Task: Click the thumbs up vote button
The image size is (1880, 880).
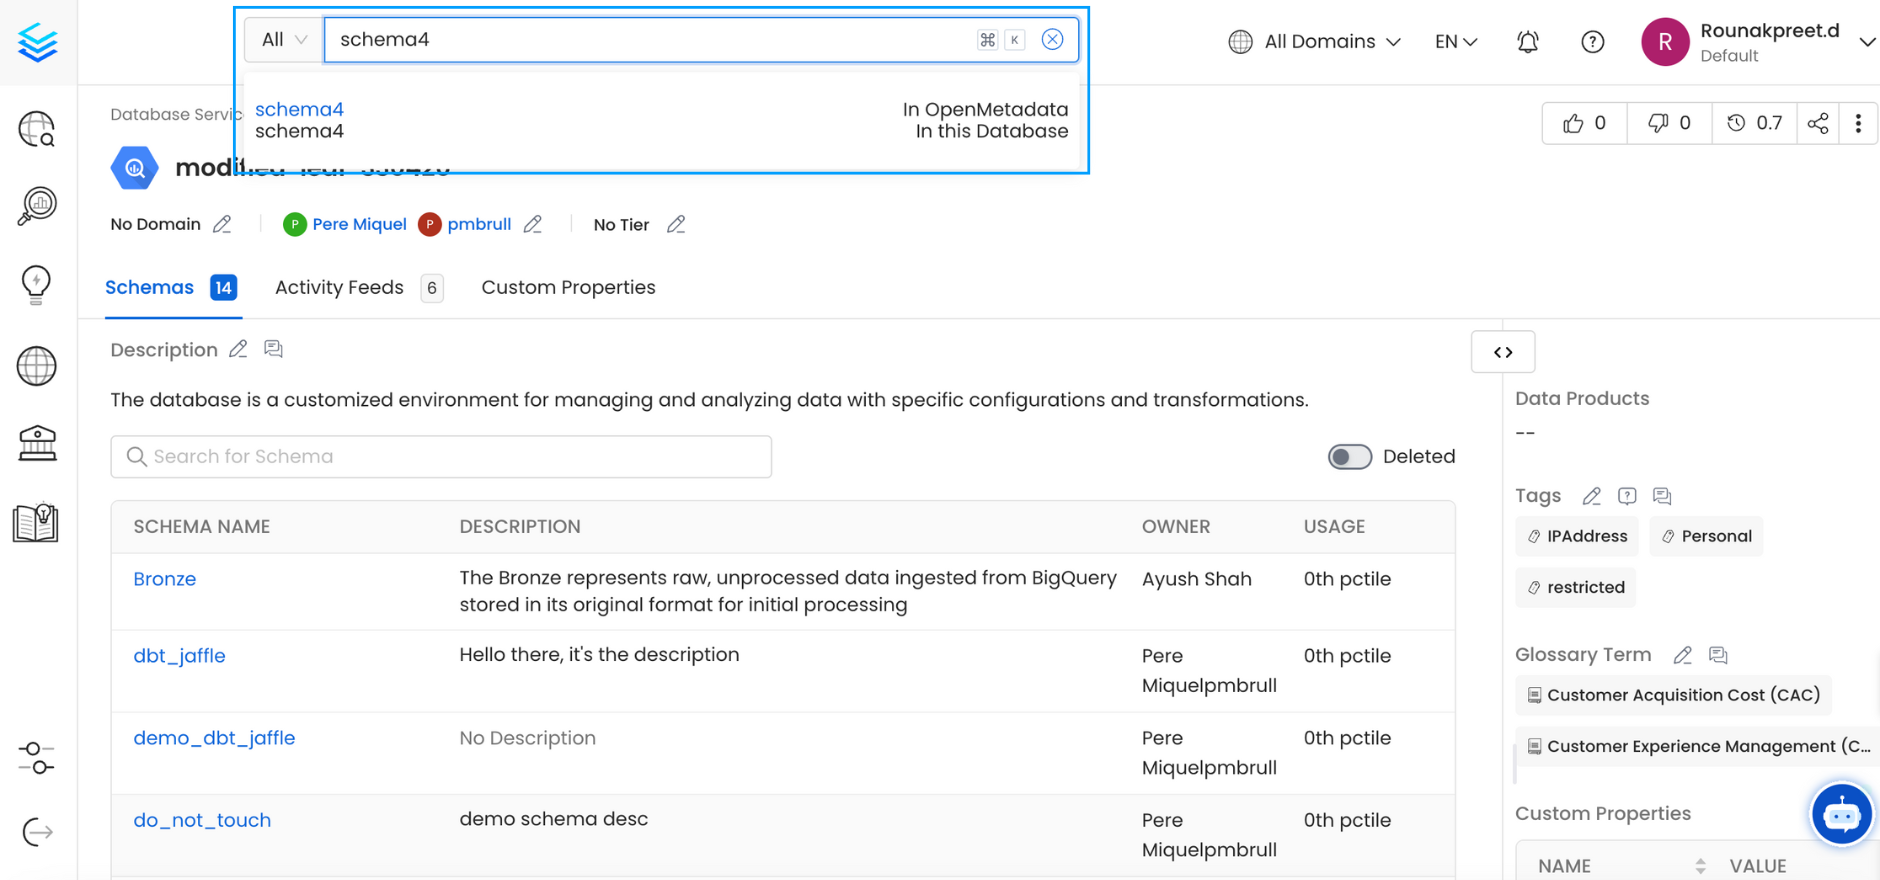Action: (x=1585, y=123)
